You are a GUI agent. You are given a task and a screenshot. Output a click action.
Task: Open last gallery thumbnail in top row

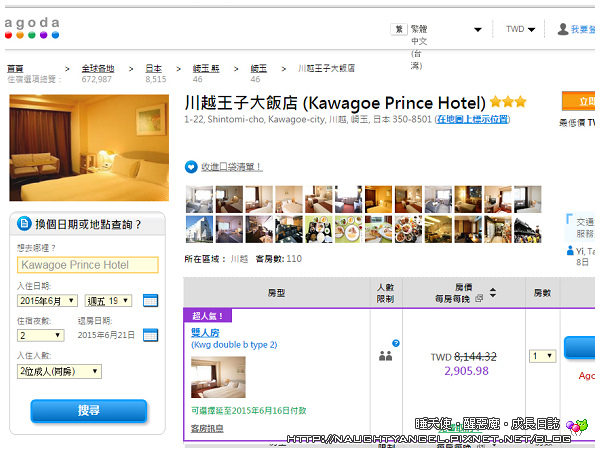tap(528, 199)
